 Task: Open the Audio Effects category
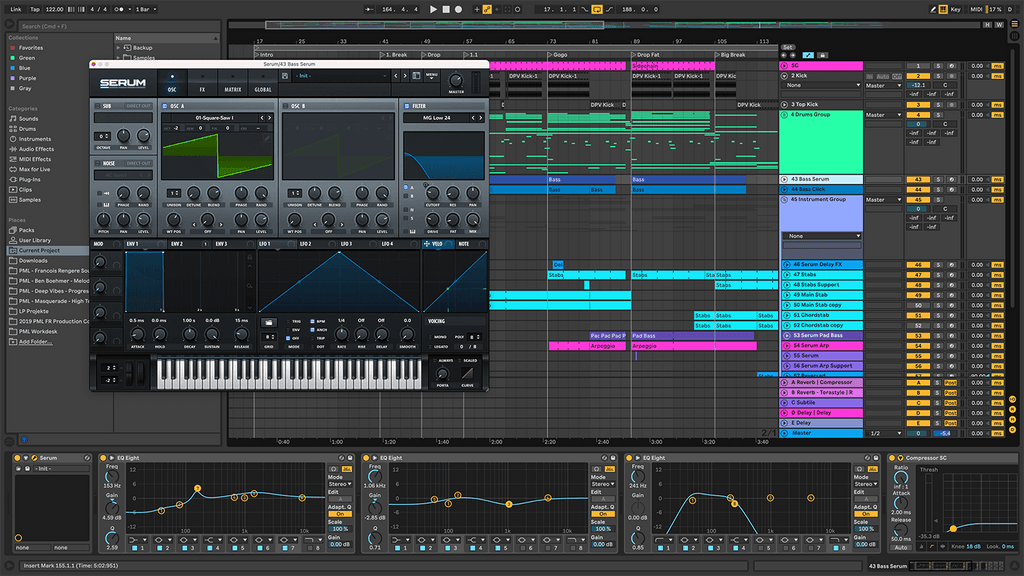click(36, 149)
